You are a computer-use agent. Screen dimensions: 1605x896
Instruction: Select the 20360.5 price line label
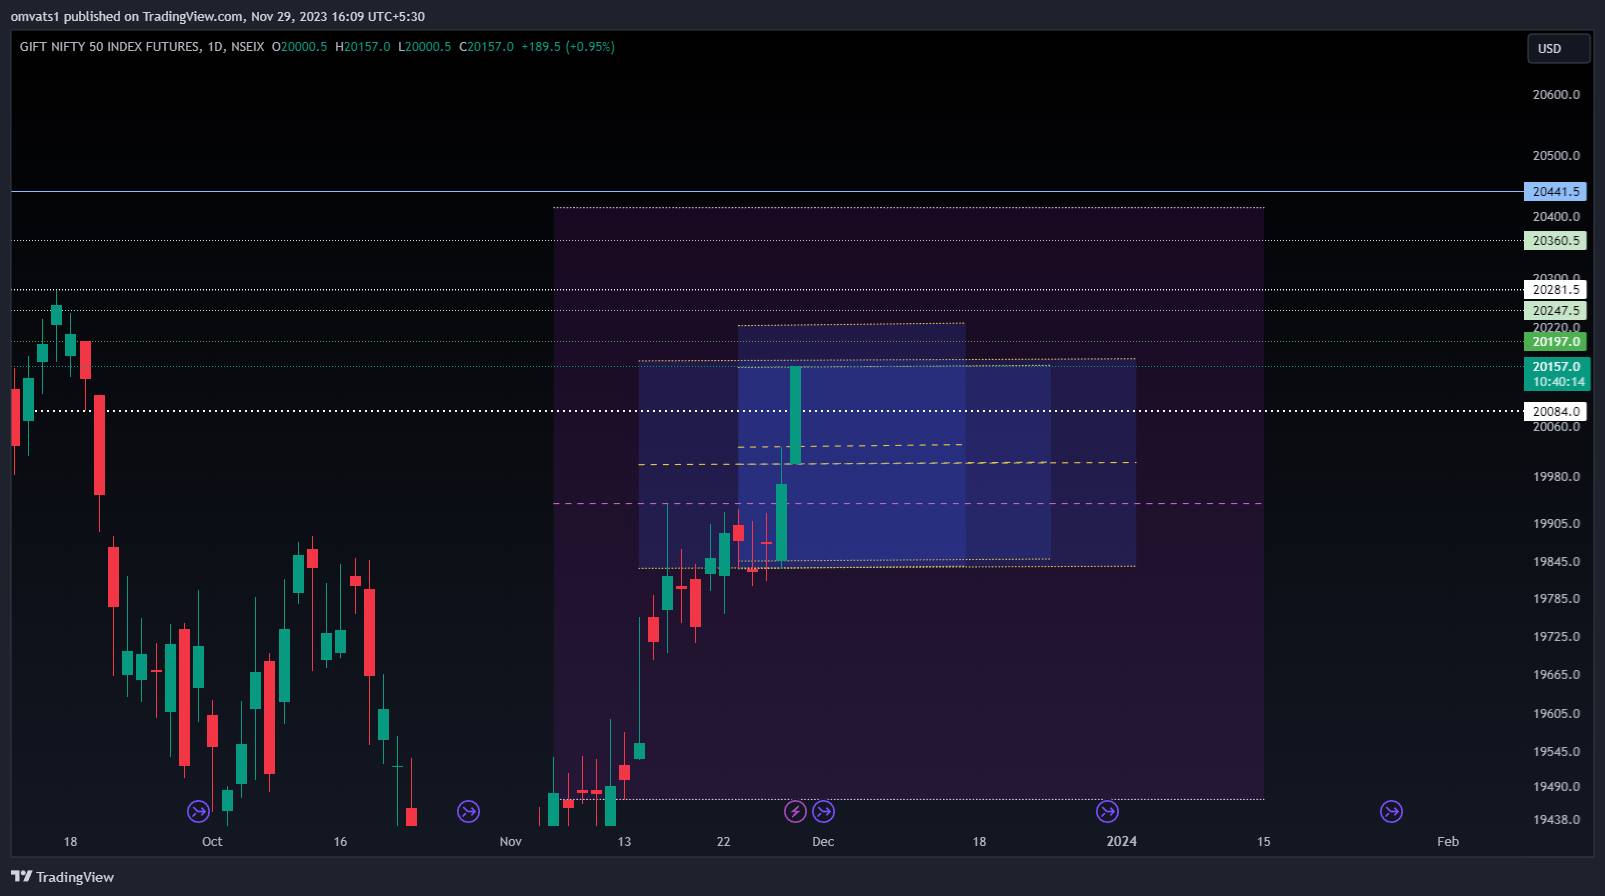tap(1556, 240)
